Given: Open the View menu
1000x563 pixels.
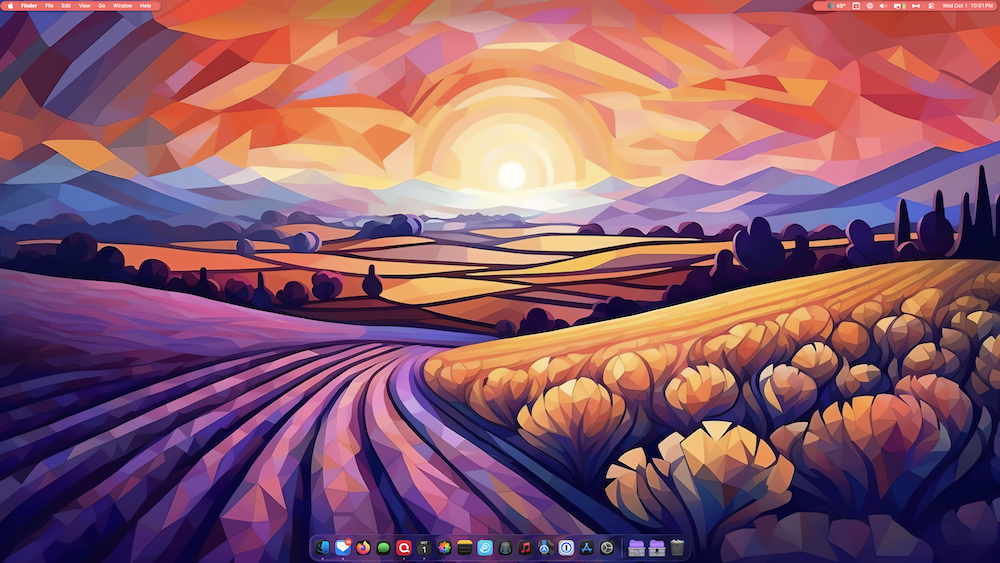Looking at the screenshot, I should point(84,6).
